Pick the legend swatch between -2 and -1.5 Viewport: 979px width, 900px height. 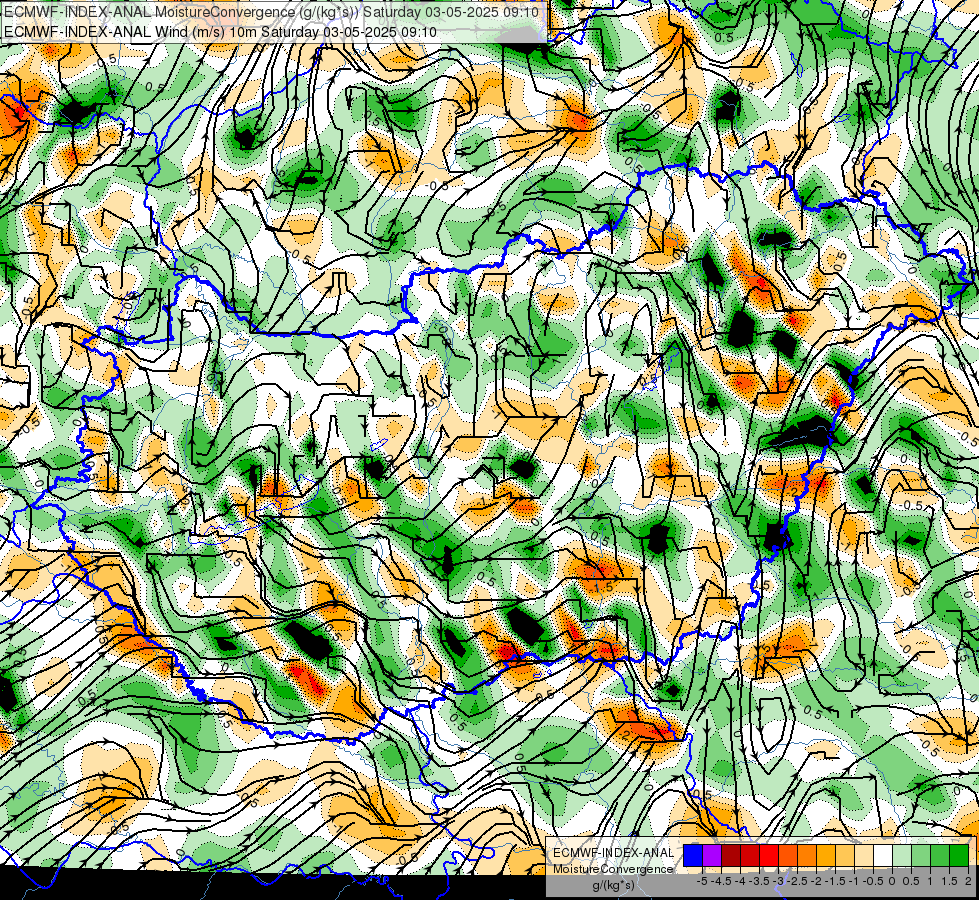pos(826,855)
